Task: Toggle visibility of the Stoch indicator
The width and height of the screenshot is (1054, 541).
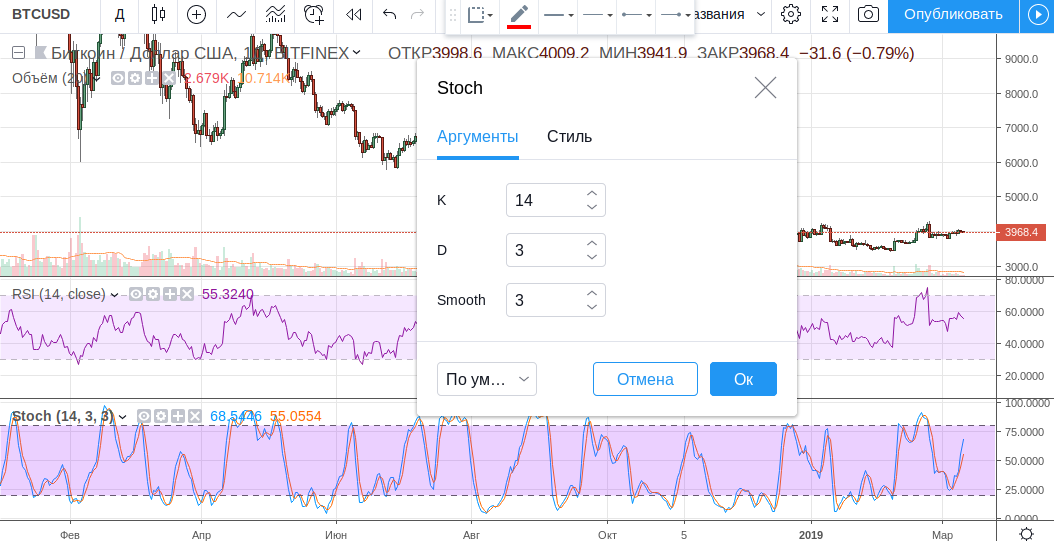Action: pyautogui.click(x=145, y=416)
